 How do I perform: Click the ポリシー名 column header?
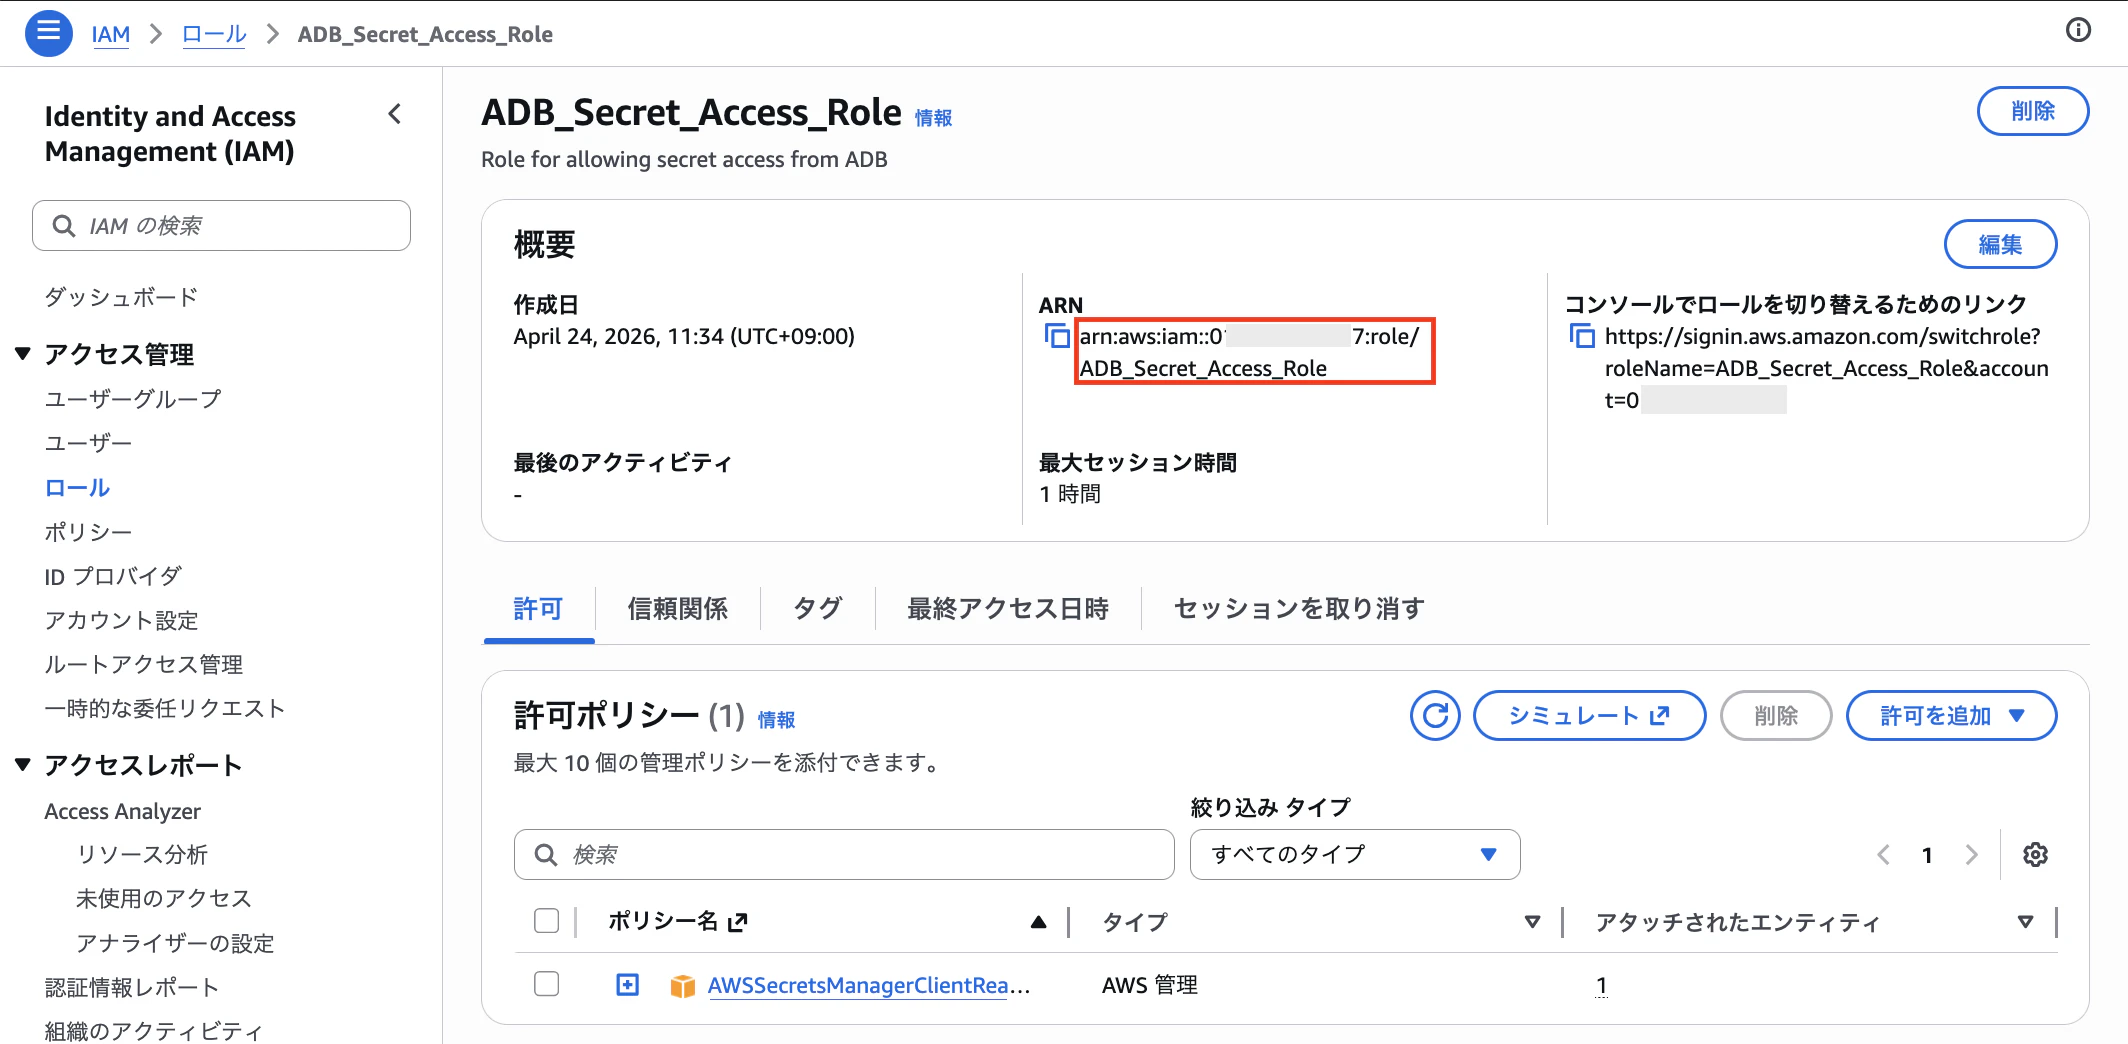[678, 921]
